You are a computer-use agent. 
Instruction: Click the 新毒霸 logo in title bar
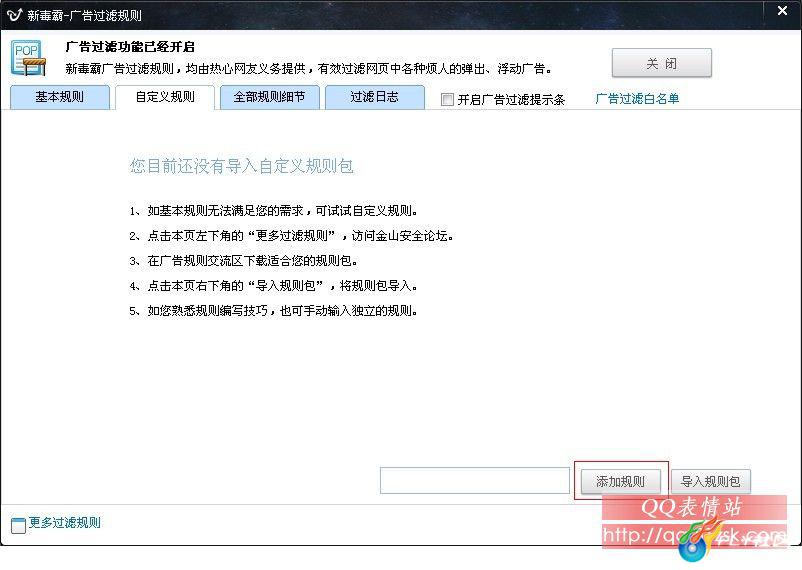[14, 15]
